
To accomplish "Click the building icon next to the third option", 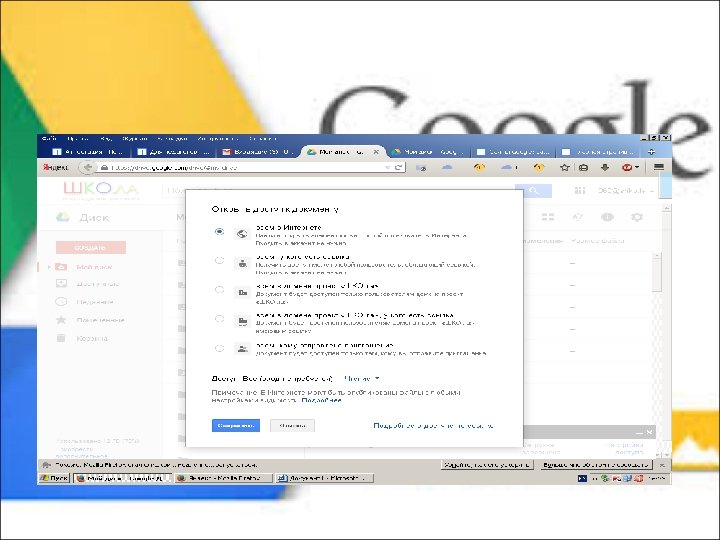I will click(x=242, y=292).
